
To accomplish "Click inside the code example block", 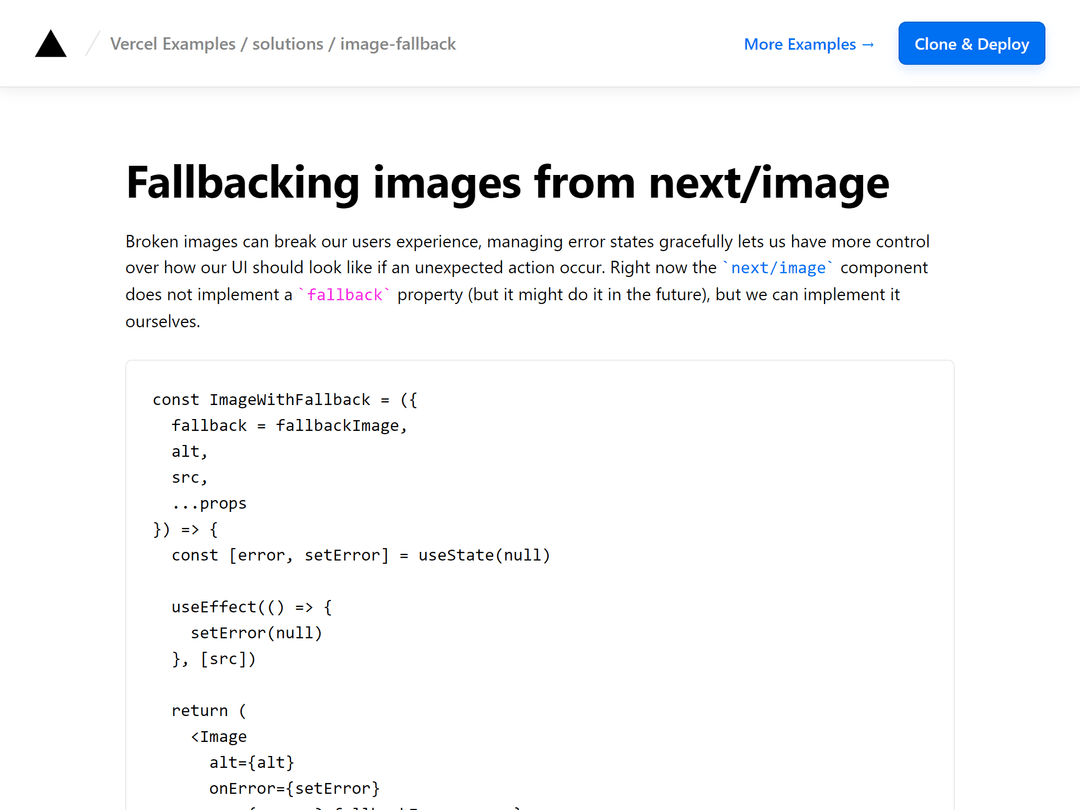I will coord(540,550).
